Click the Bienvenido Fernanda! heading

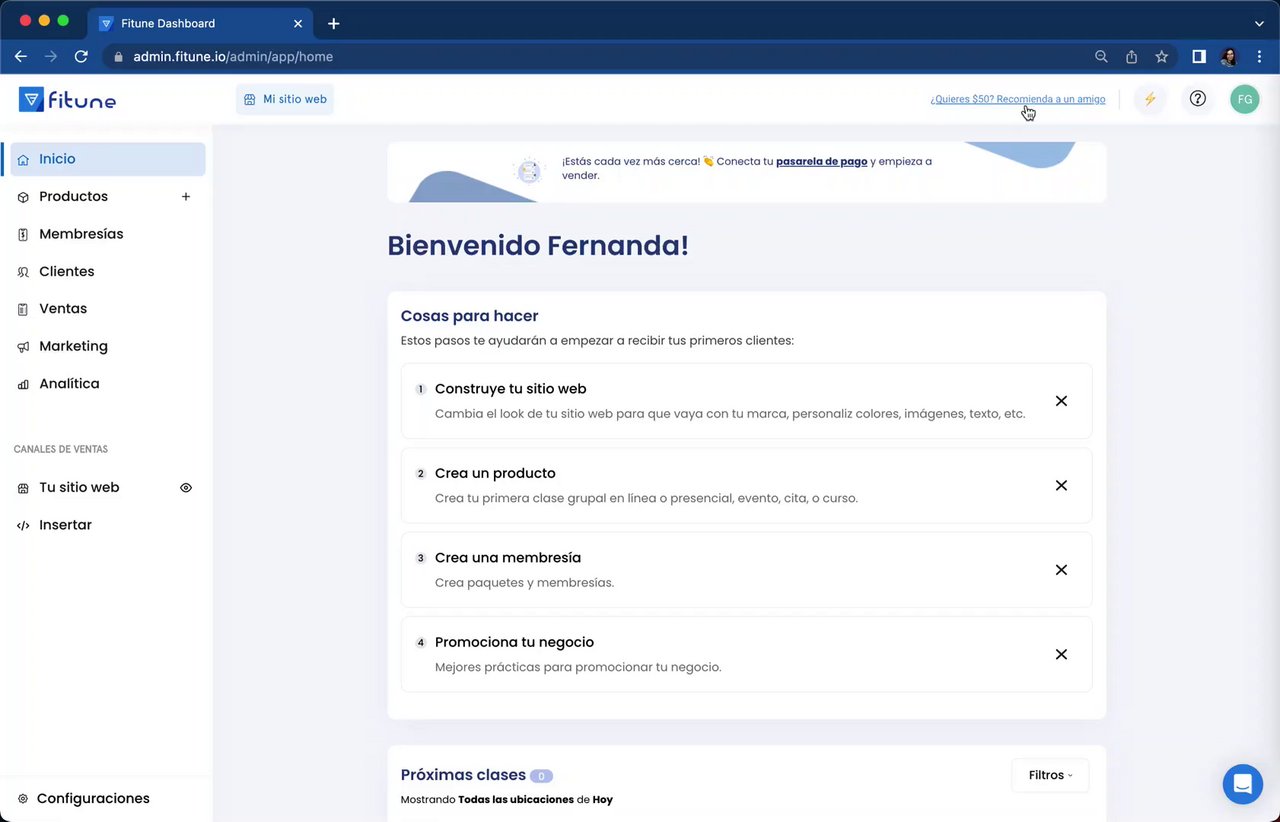pyautogui.click(x=538, y=246)
